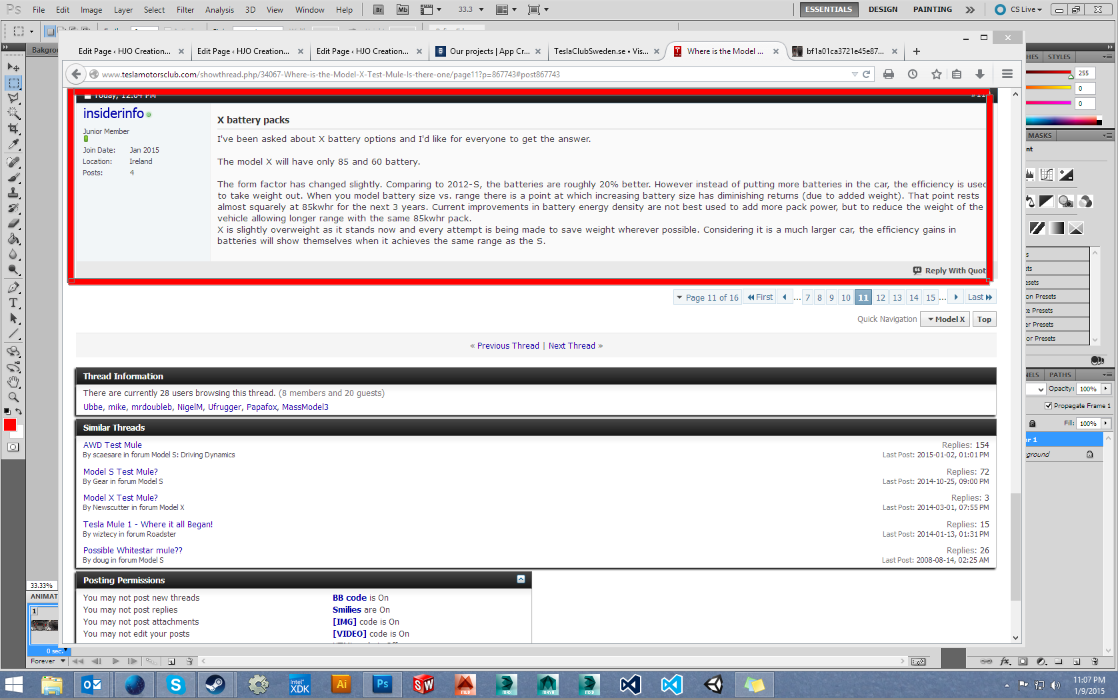This screenshot has width=1118, height=700.
Task: Click the browser back arrow button
Action: coord(76,74)
